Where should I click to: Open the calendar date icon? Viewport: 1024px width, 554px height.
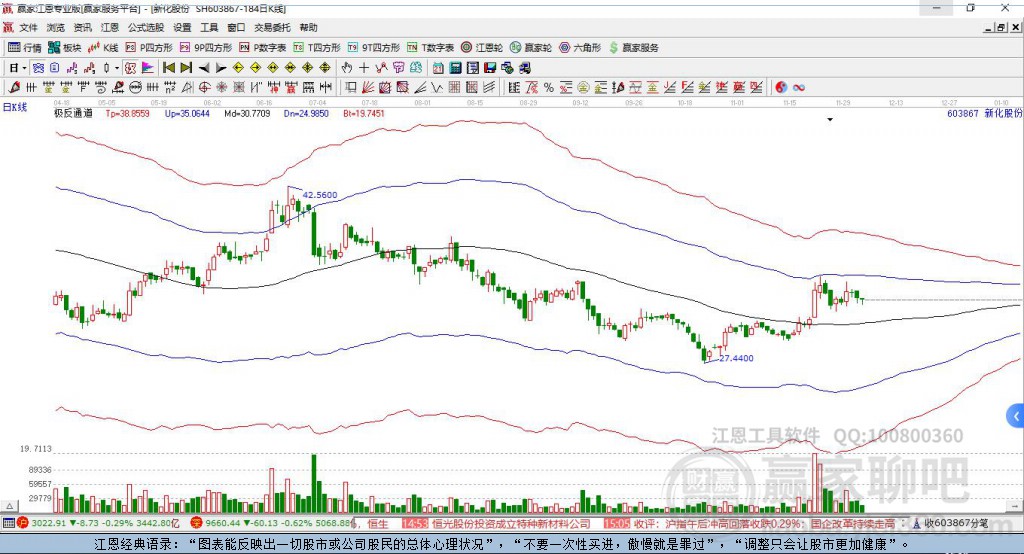(438, 68)
